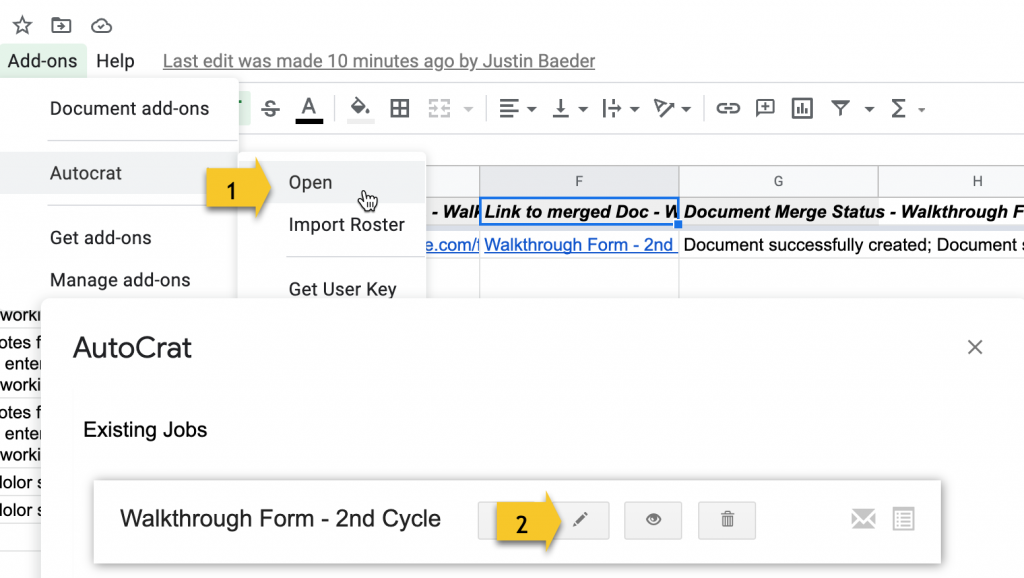Click the vertical align icon
The width and height of the screenshot is (1024, 578).
coord(560,108)
